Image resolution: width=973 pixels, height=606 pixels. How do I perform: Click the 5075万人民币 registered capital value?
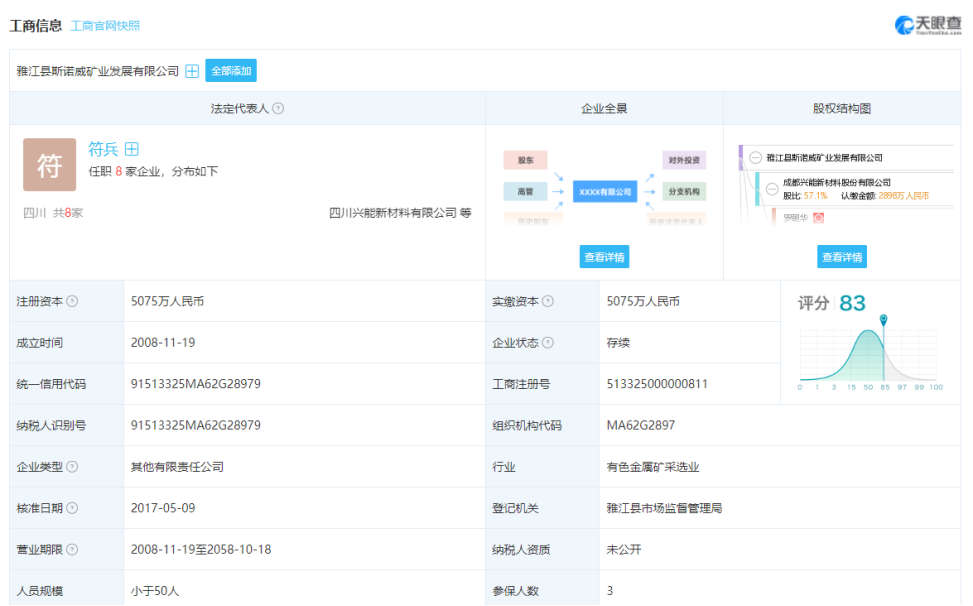167,301
